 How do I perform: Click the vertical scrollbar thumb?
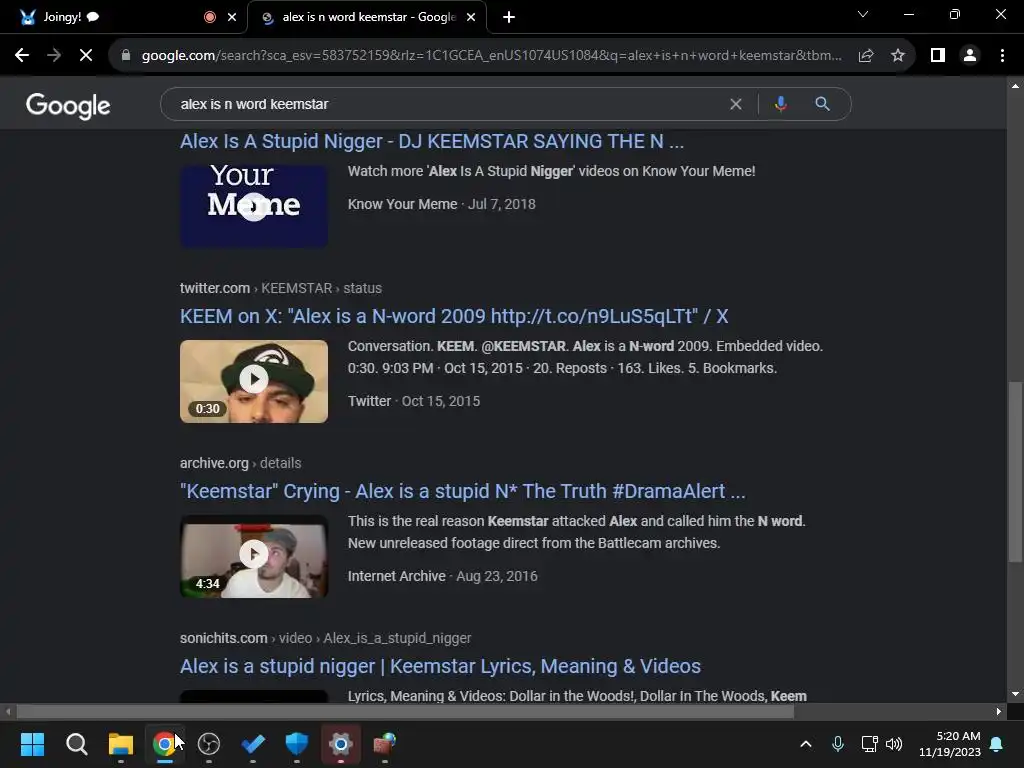1015,472
